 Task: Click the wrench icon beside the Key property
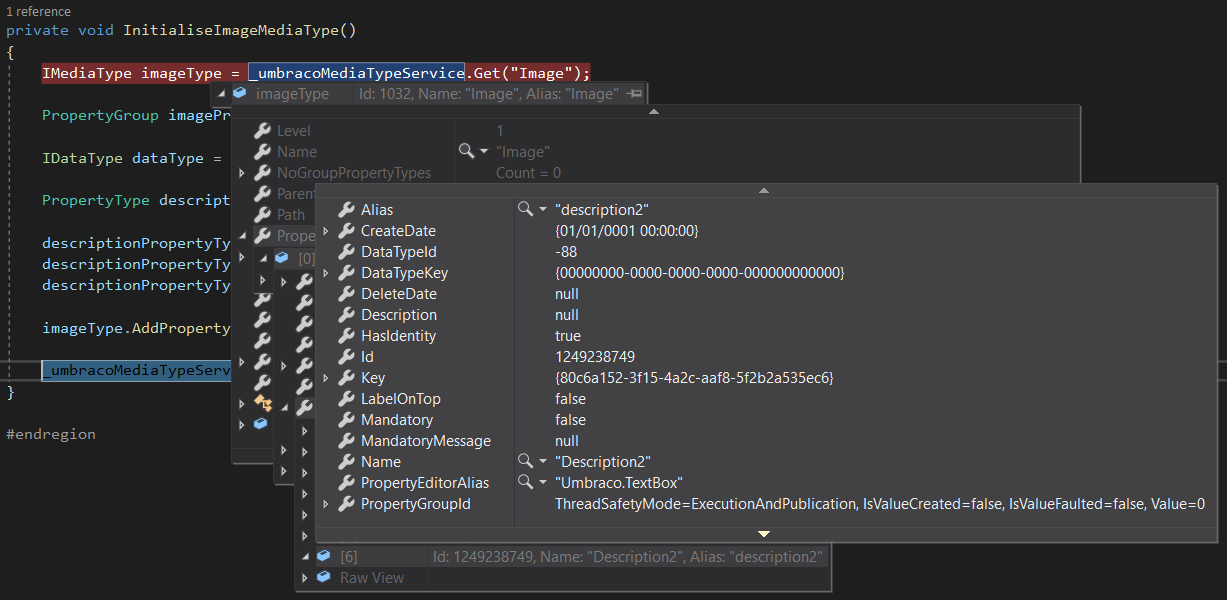346,378
